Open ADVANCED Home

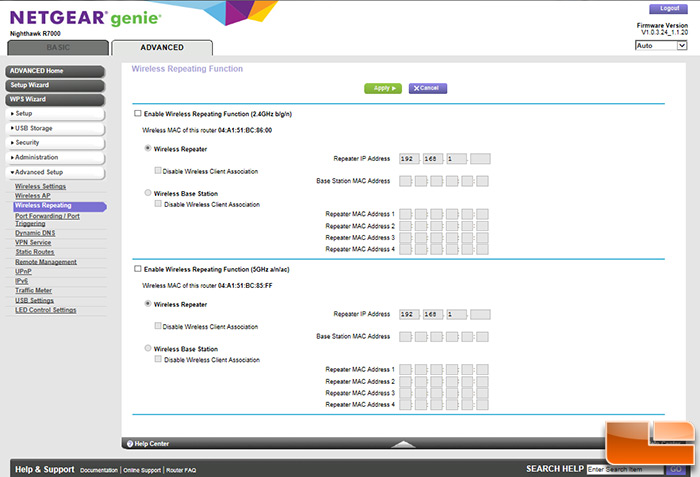55,71
